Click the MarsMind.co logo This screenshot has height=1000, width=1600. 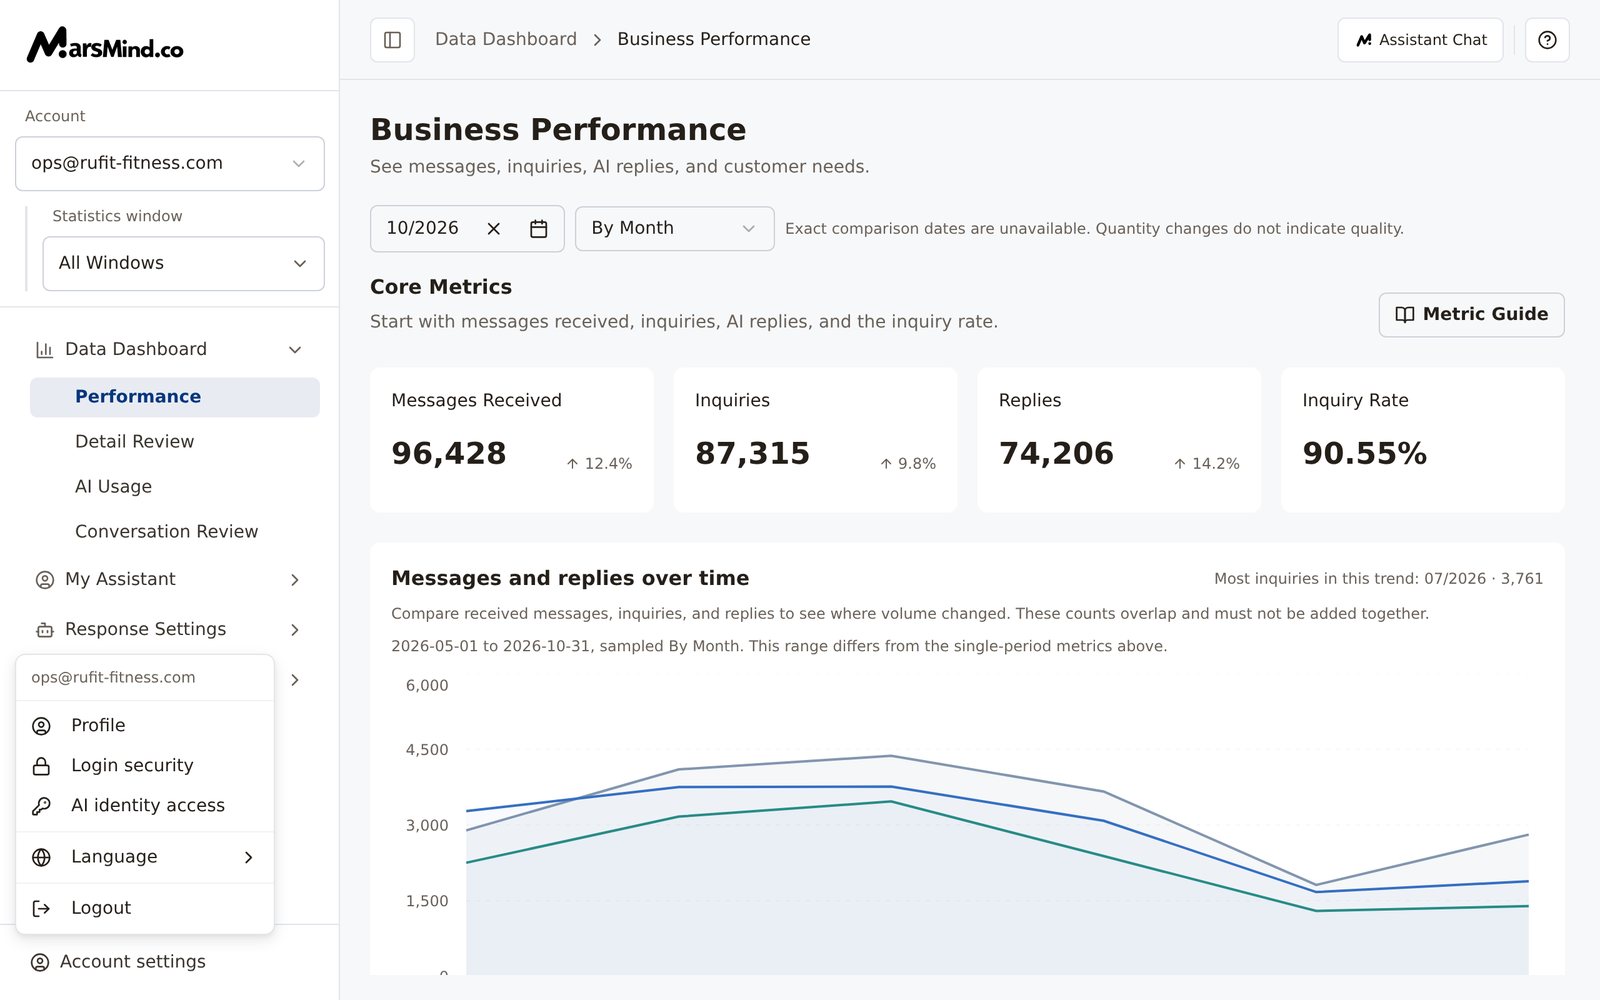point(105,45)
